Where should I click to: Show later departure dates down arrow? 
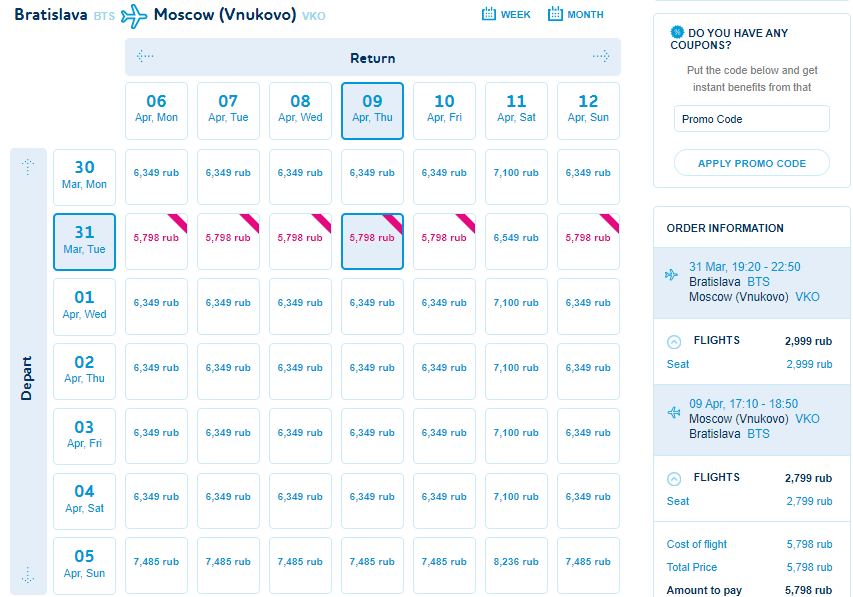click(28, 575)
